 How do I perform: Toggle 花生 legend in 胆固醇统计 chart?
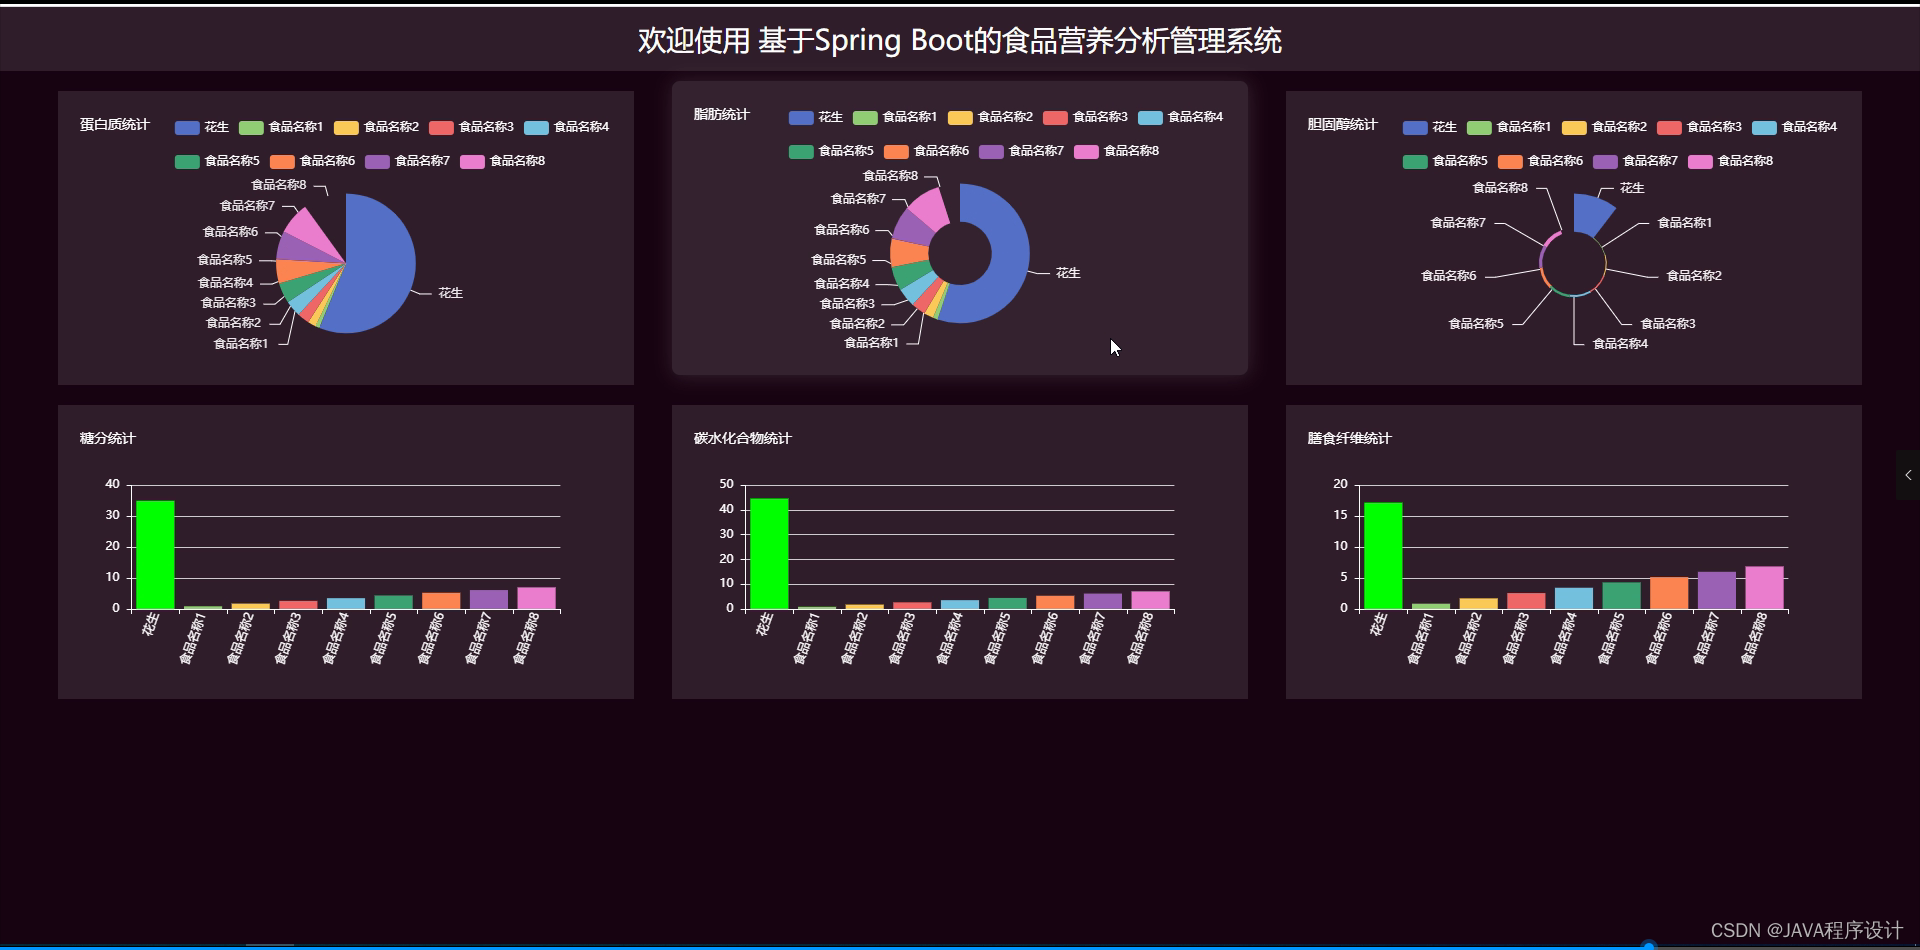1430,127
